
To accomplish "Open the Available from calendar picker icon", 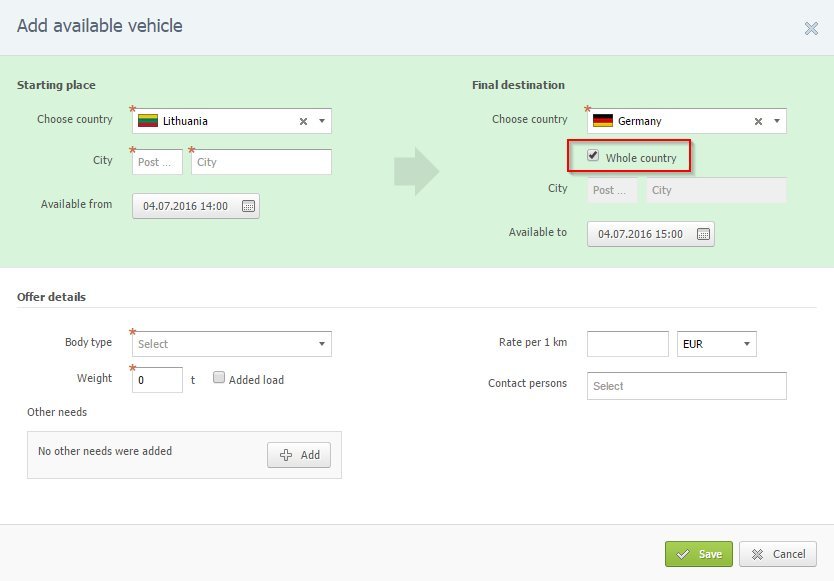I will (x=248, y=207).
